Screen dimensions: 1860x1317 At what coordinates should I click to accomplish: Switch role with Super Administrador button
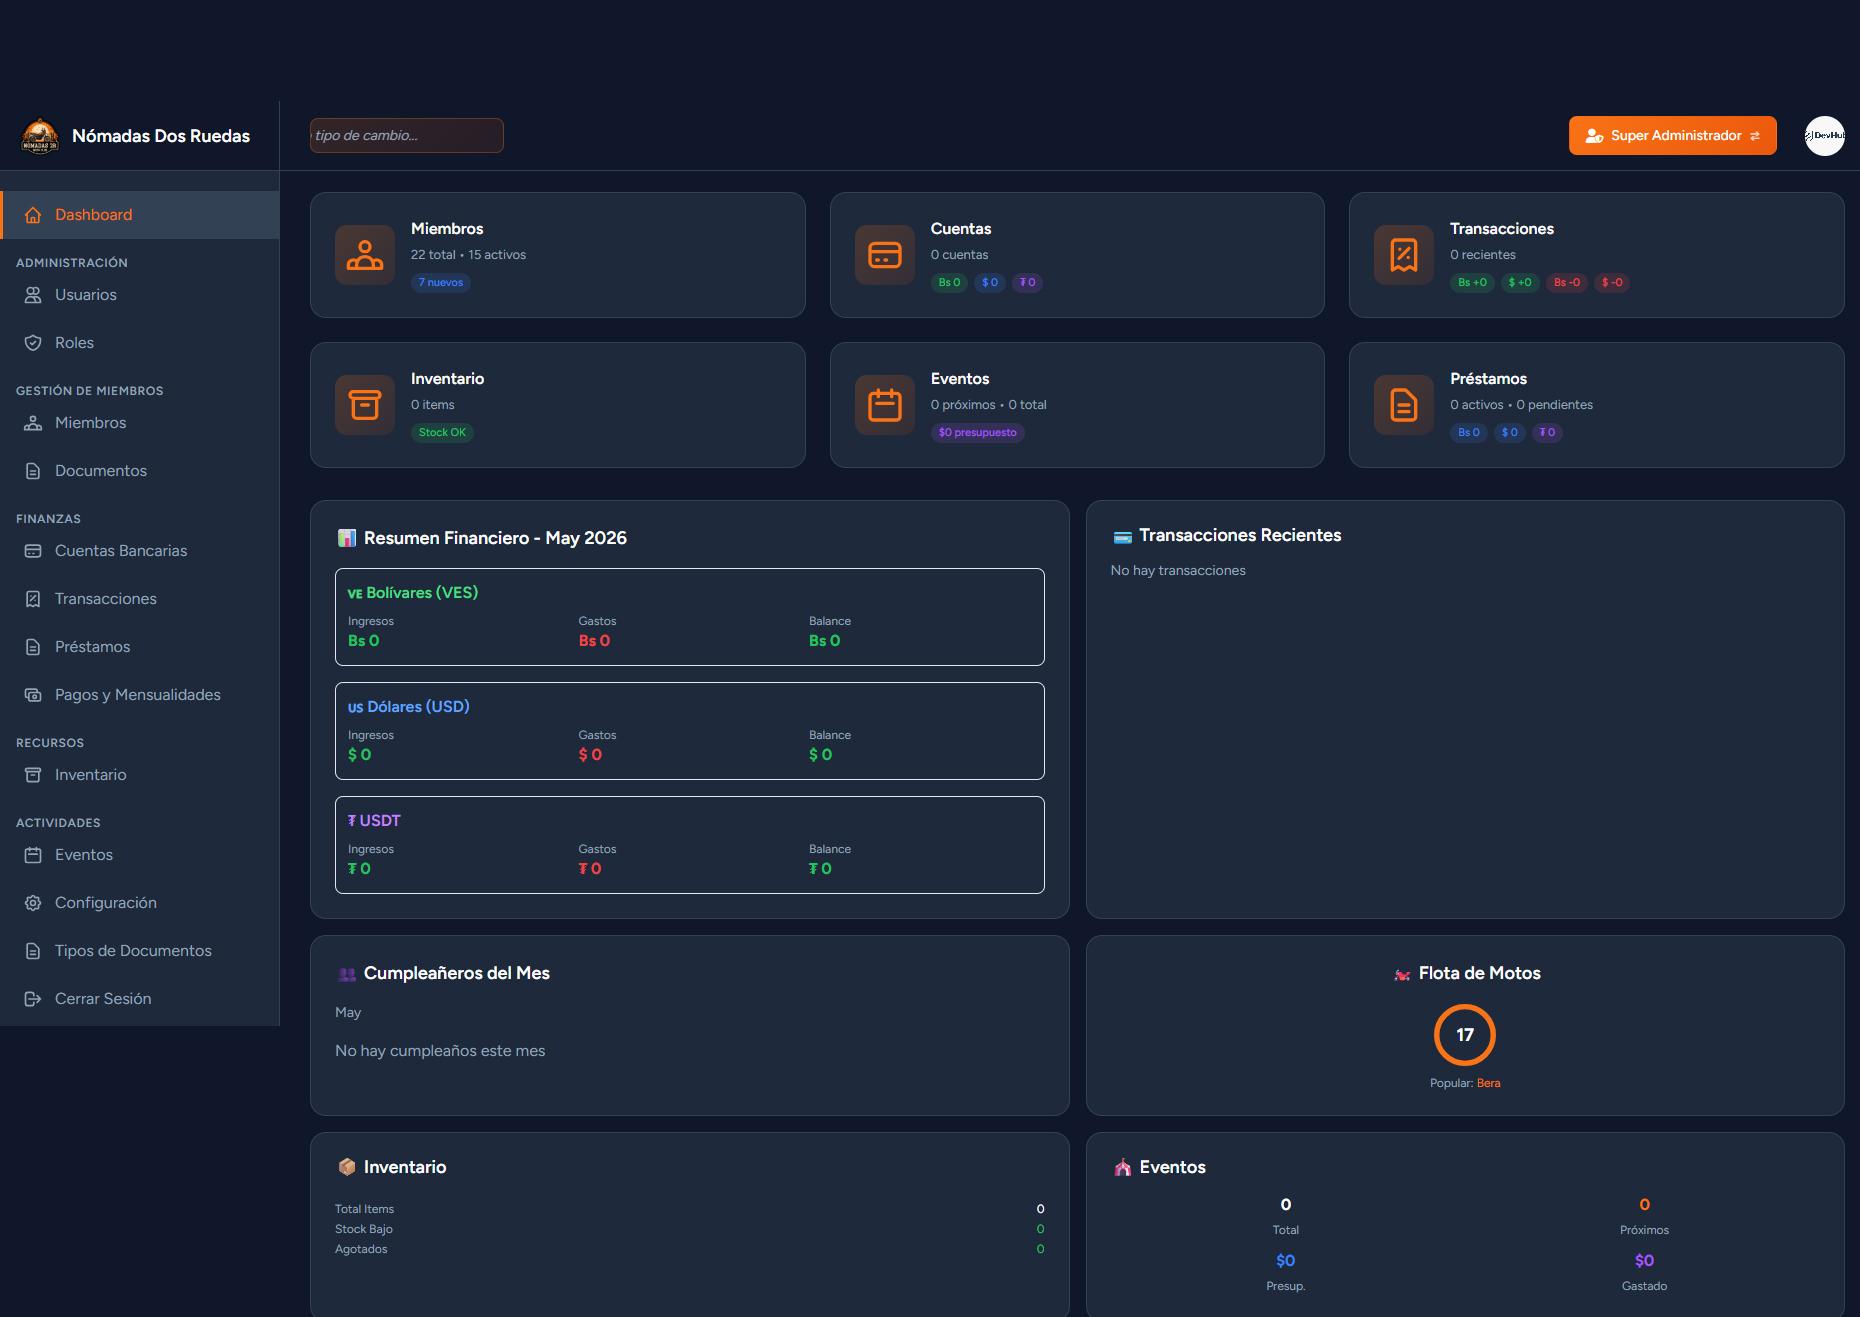point(1673,136)
